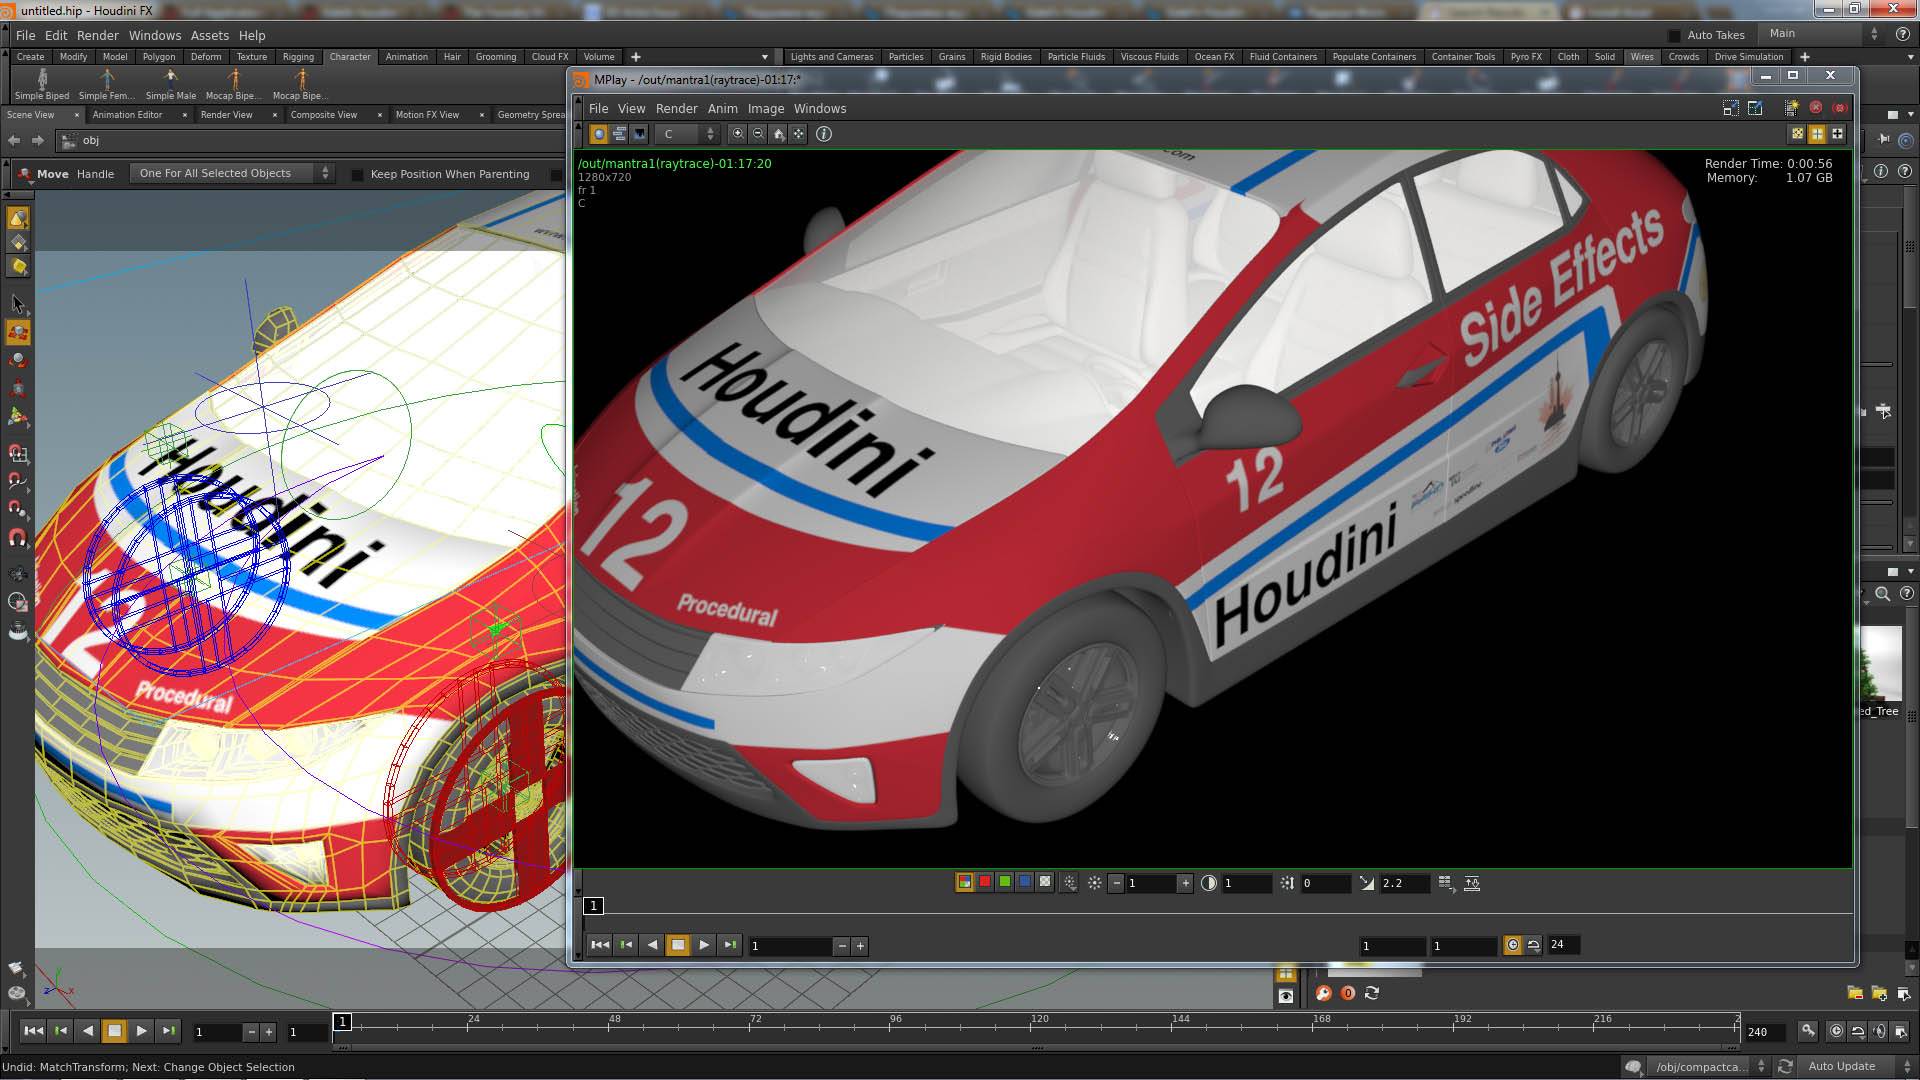Open the obj network path field
Screen dimensions: 1920x1080
tap(310, 141)
